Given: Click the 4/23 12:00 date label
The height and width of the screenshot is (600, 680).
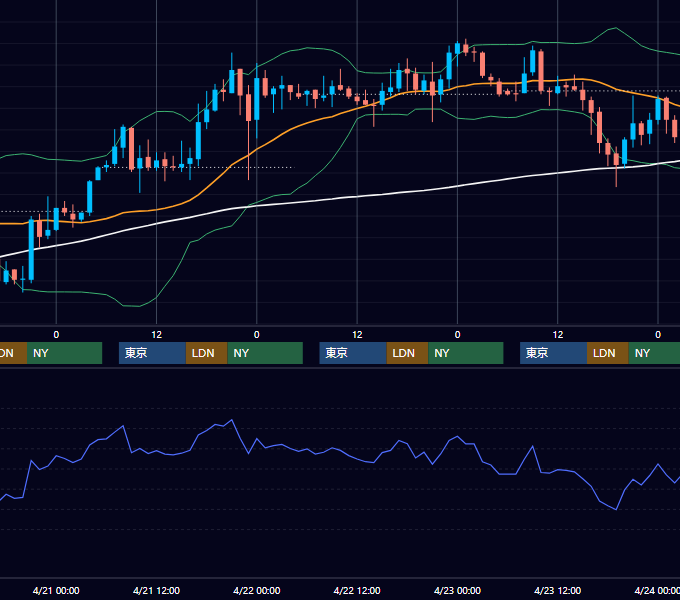Looking at the screenshot, I should pos(557,590).
